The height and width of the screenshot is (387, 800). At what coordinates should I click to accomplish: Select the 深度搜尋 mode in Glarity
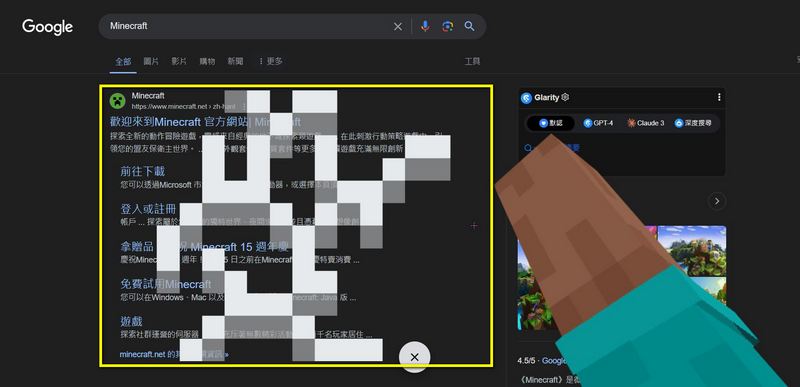pos(693,123)
